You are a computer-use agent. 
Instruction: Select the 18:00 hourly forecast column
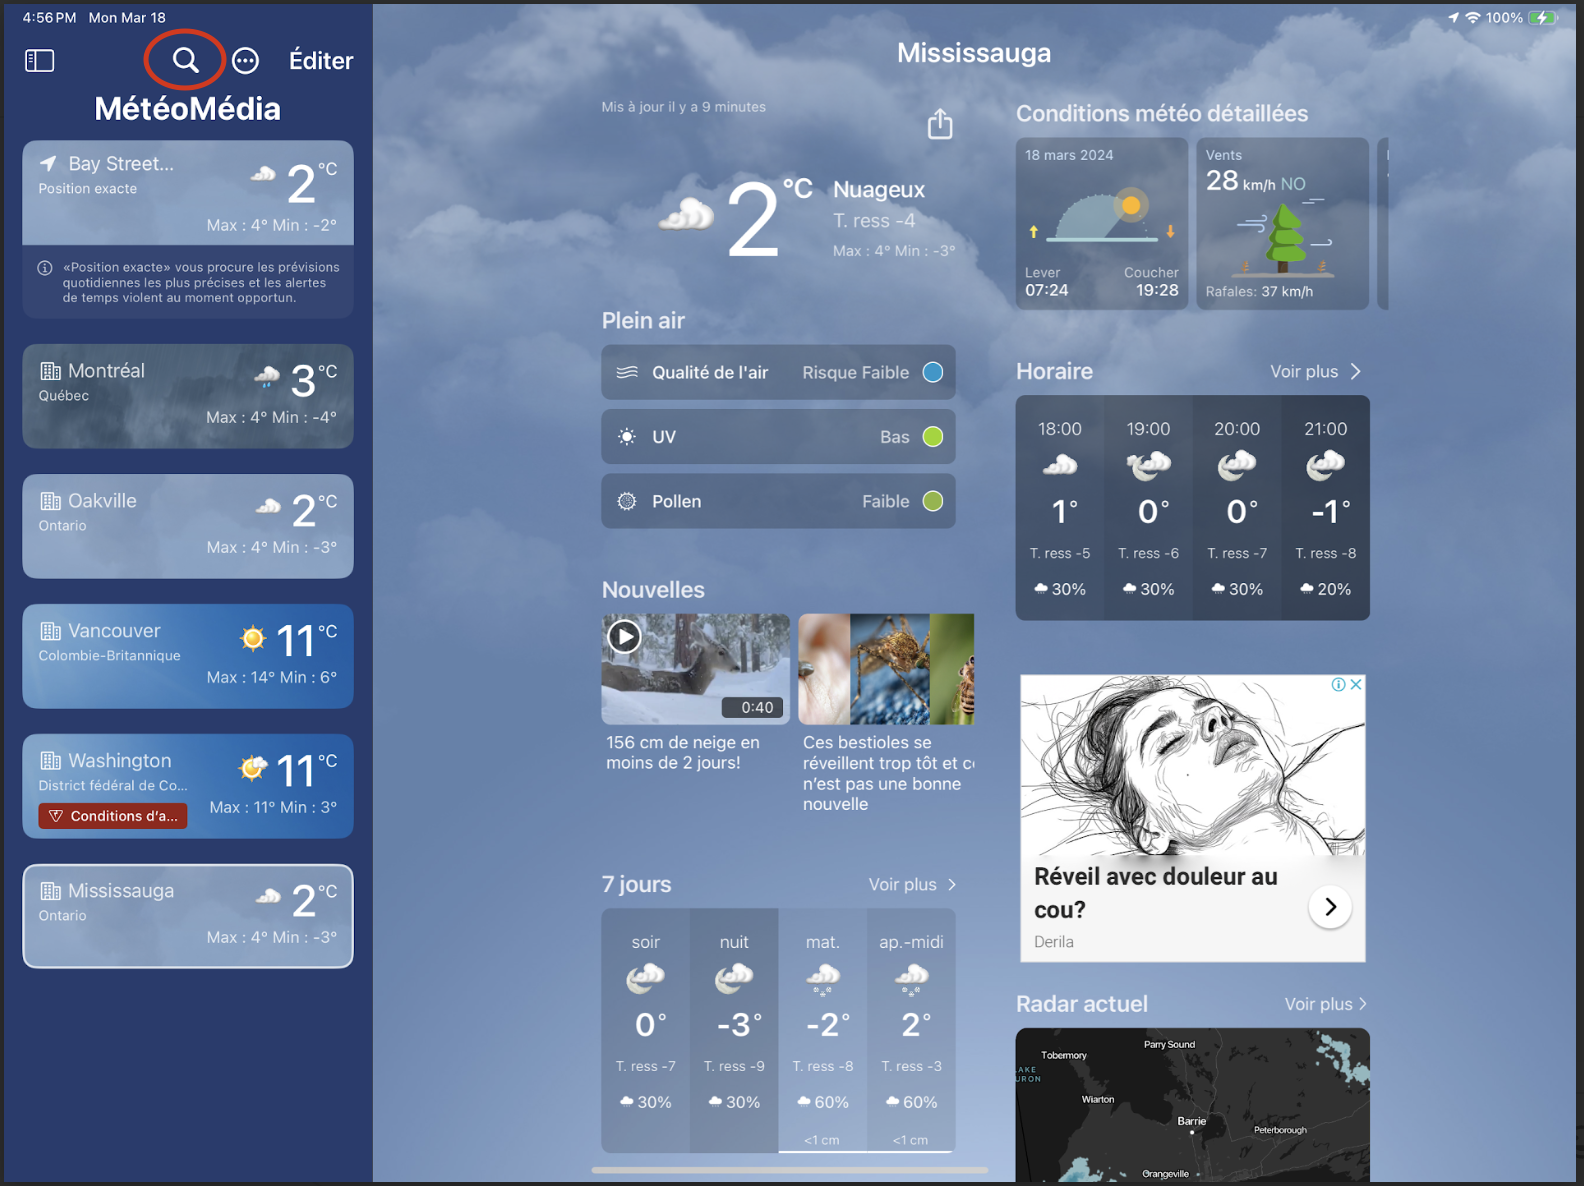click(1060, 508)
